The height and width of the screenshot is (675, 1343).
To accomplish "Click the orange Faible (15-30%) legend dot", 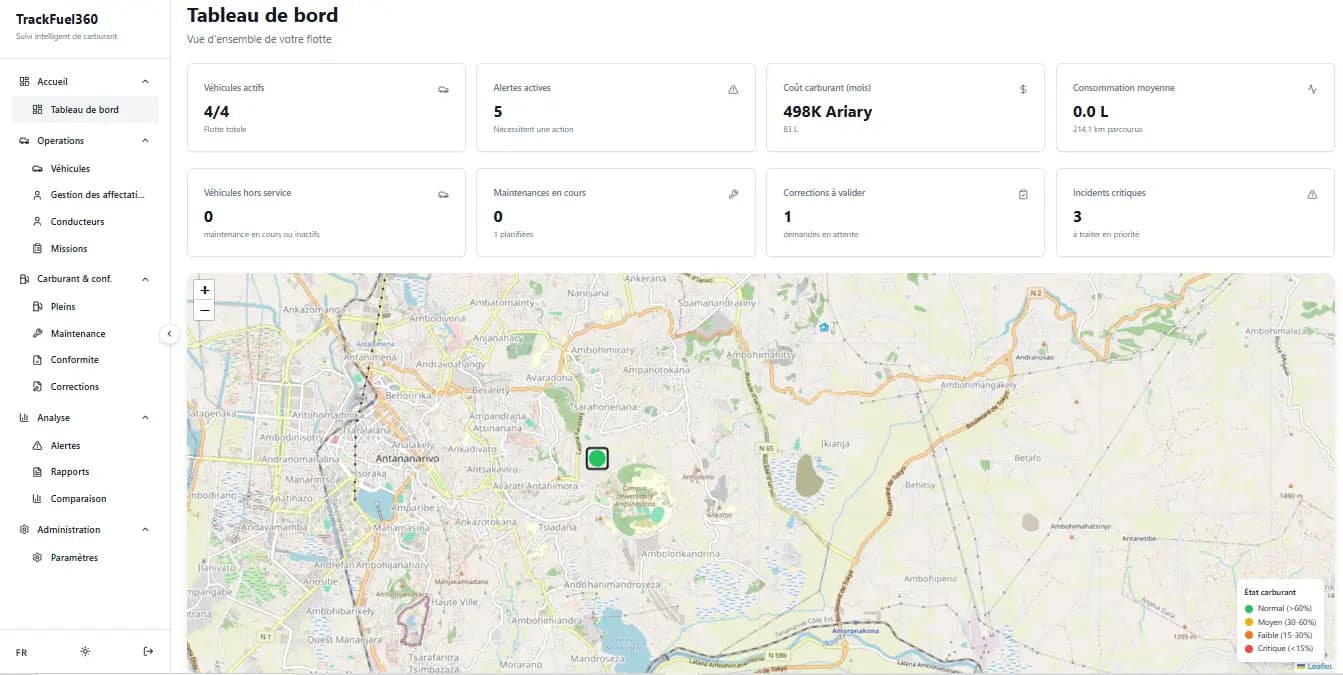I will click(1249, 635).
